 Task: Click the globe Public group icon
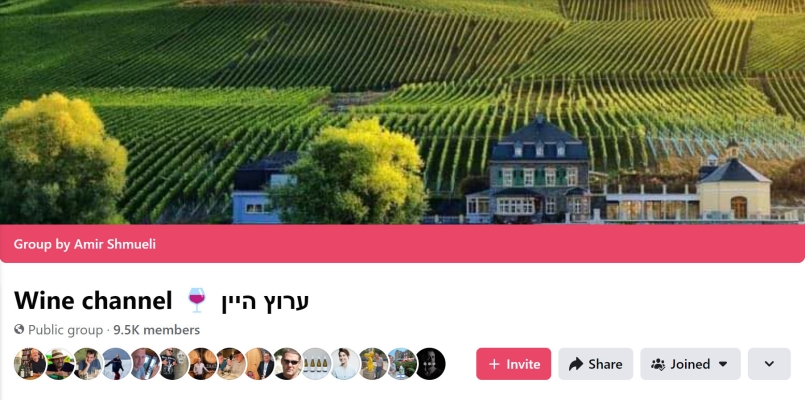pyautogui.click(x=20, y=330)
